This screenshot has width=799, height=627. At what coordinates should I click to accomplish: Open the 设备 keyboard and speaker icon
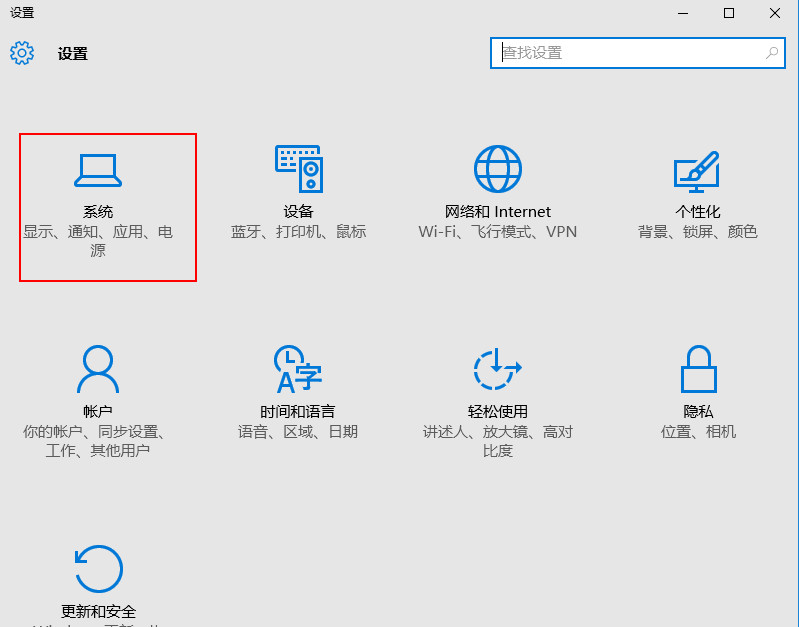pos(298,169)
